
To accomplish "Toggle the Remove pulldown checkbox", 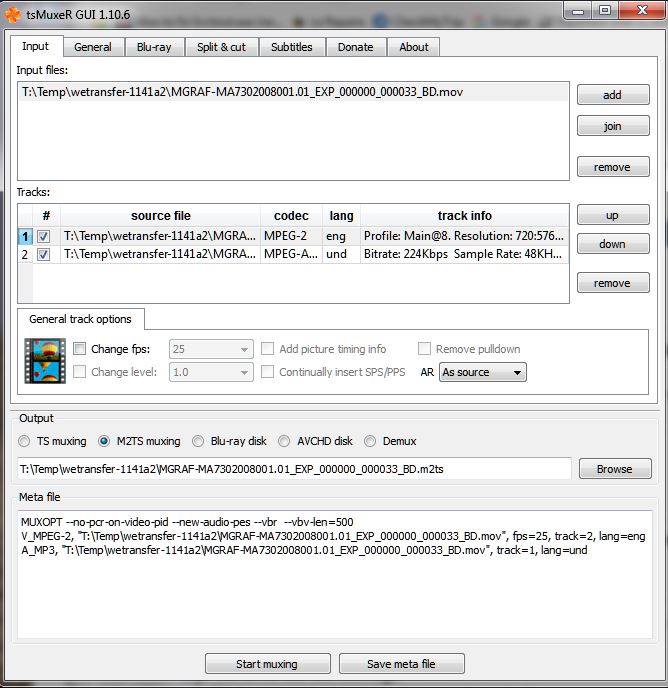I will tap(424, 349).
